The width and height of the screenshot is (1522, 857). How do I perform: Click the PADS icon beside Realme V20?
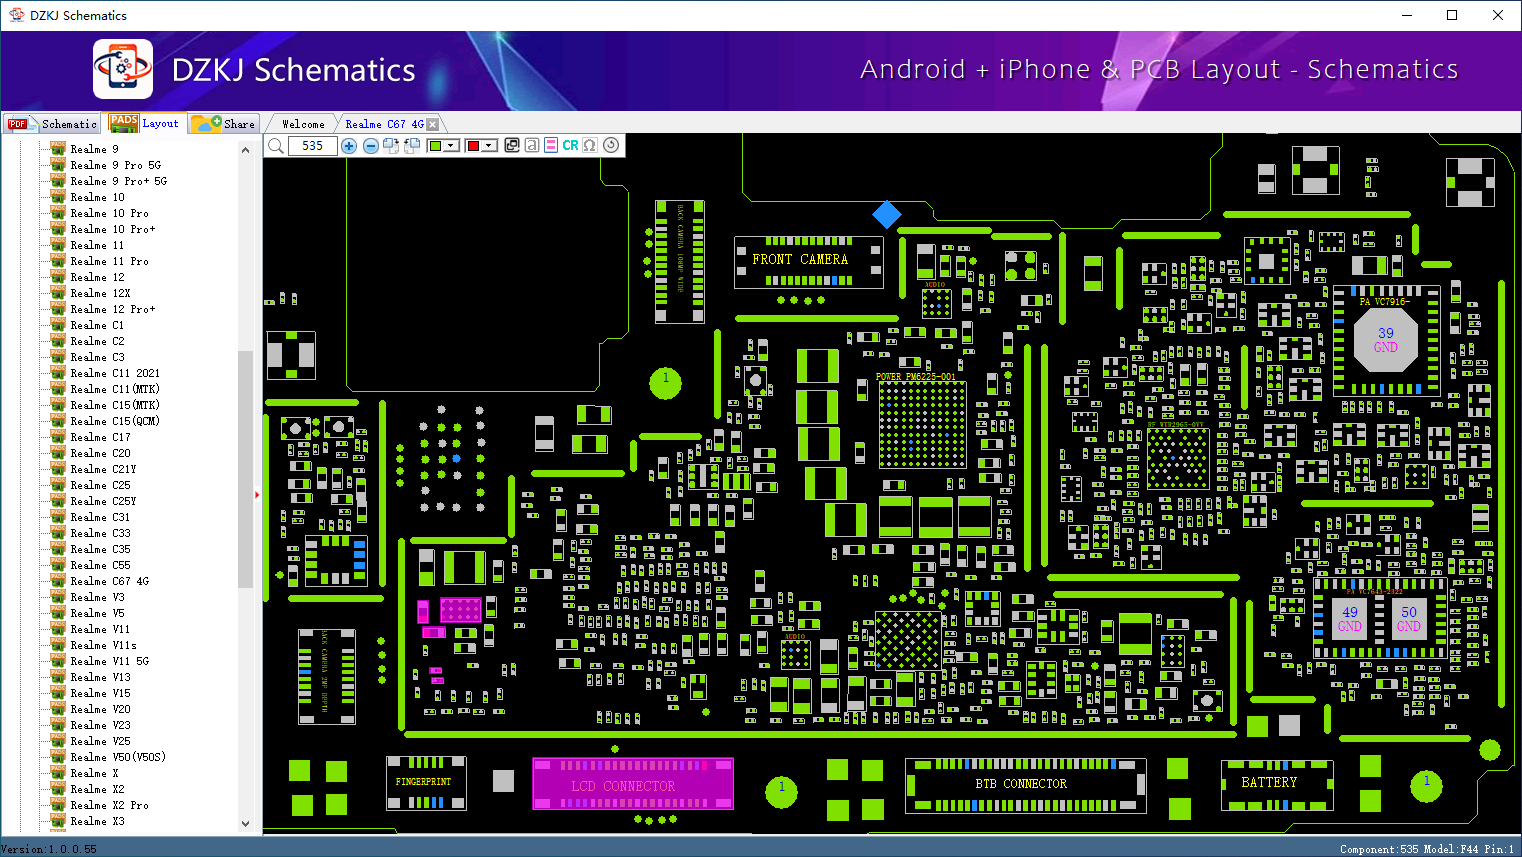58,709
